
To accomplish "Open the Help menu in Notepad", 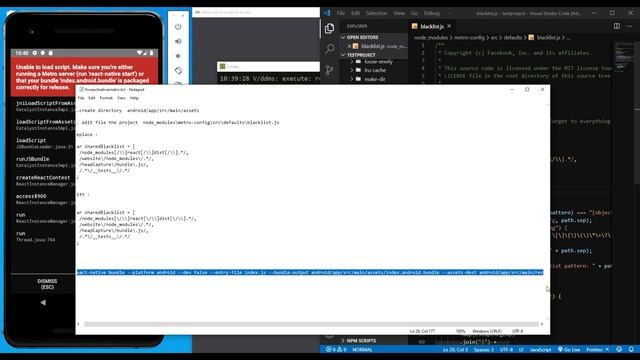I will tap(134, 98).
